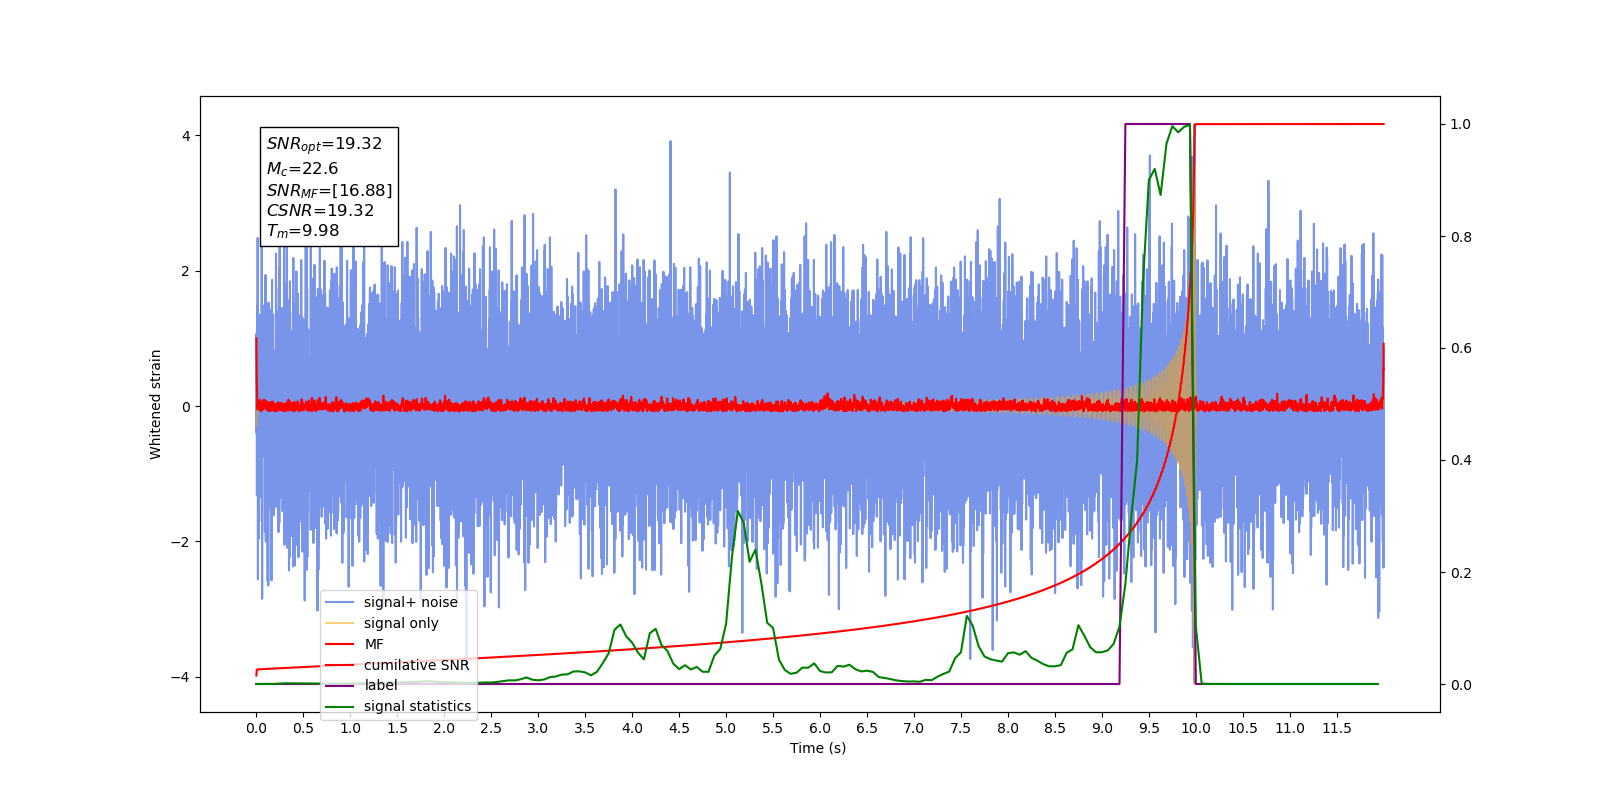Select the SNRopt=19.32 annotation text

point(324,144)
